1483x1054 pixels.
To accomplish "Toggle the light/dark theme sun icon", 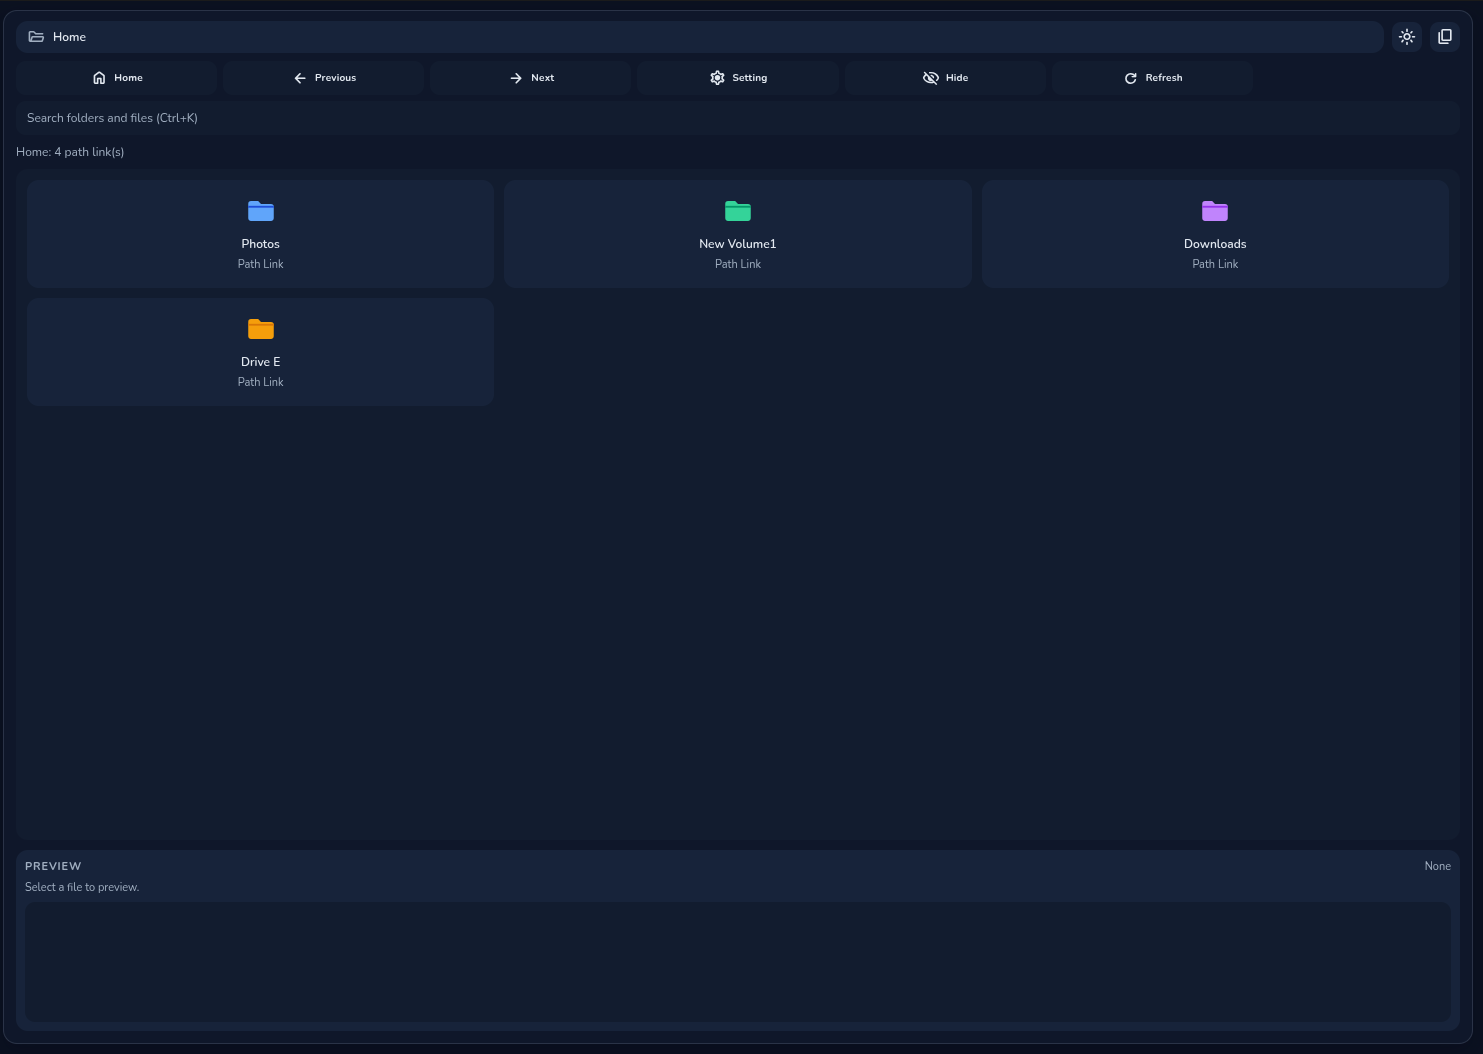I will (x=1407, y=37).
